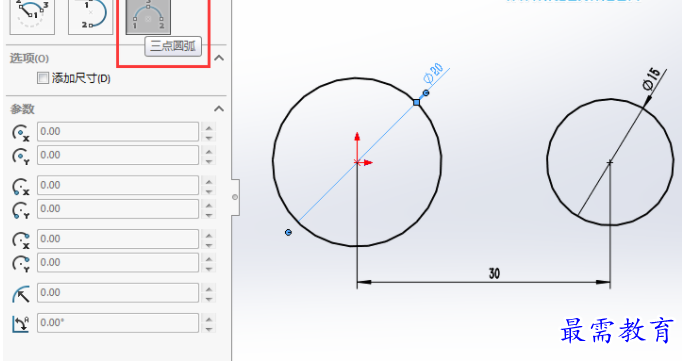Decrease start point Y with down arrow

tap(209, 214)
